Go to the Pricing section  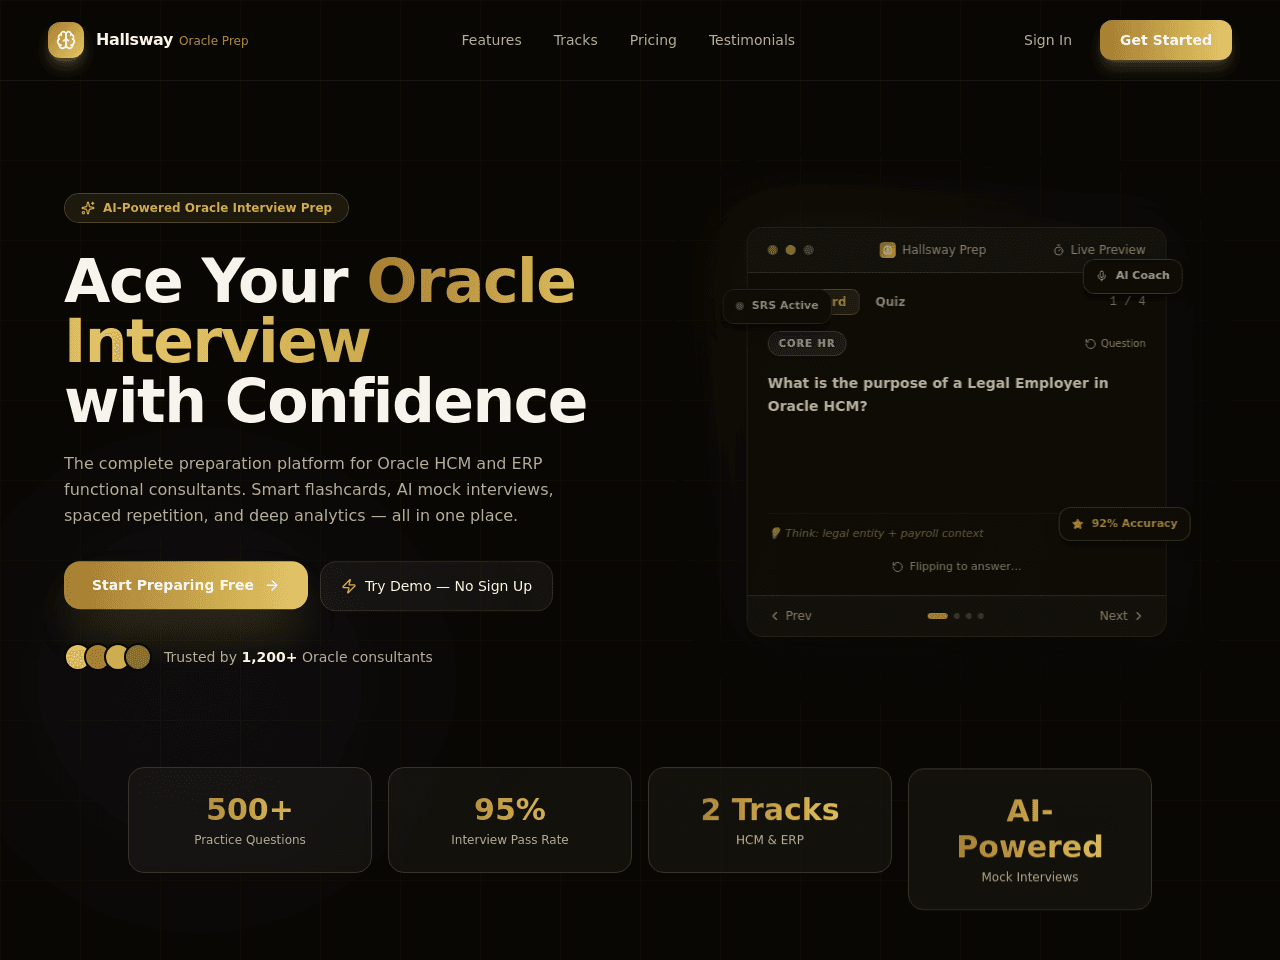653,40
